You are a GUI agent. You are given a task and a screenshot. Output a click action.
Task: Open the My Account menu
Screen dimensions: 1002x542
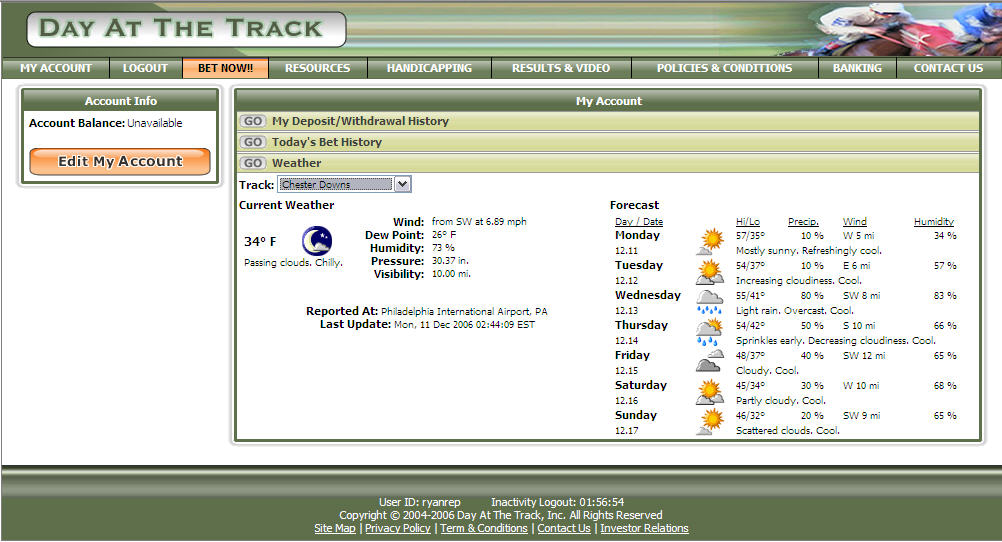coord(56,68)
